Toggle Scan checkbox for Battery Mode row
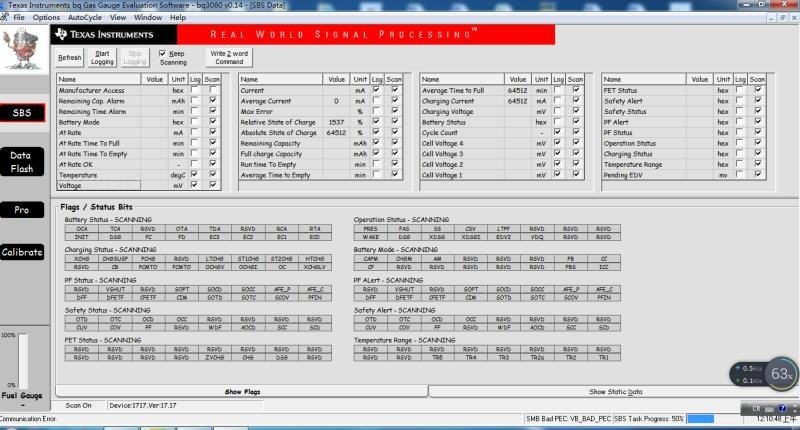Screen dimensions: 800x430 tap(213, 122)
